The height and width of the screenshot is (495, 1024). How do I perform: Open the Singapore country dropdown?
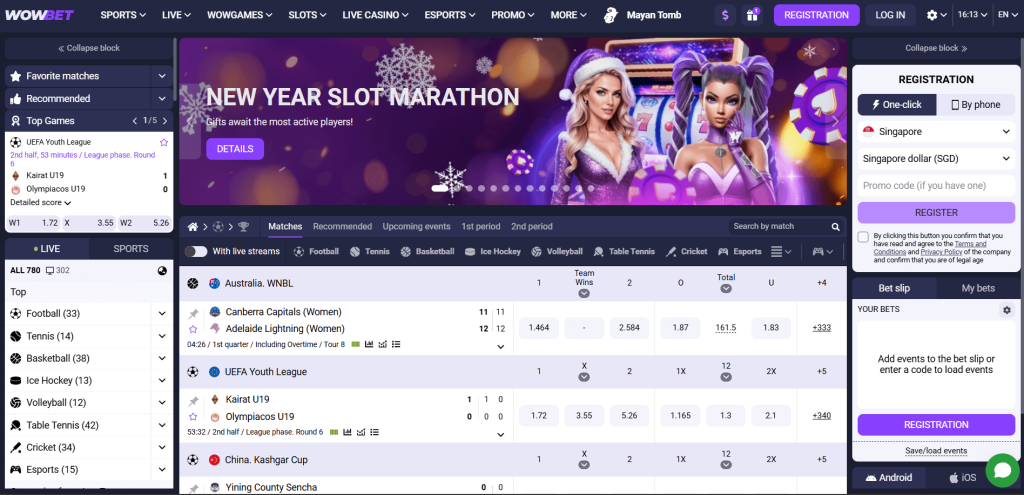[x=936, y=132]
